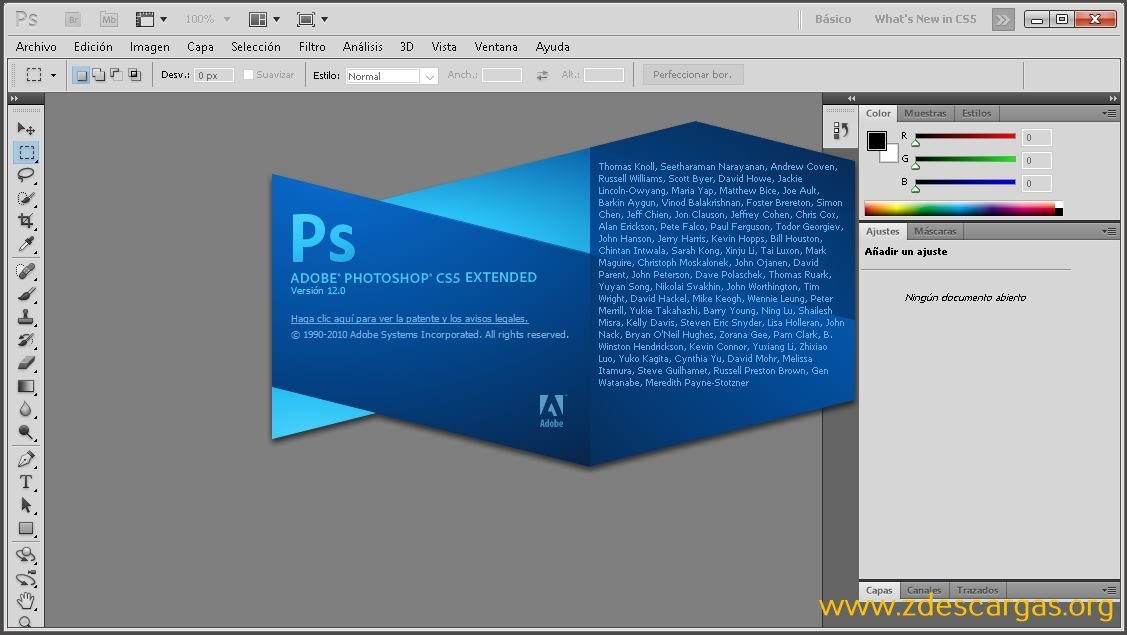Click the red R channel slider
Screen dimensions: 1127x635
coord(965,137)
